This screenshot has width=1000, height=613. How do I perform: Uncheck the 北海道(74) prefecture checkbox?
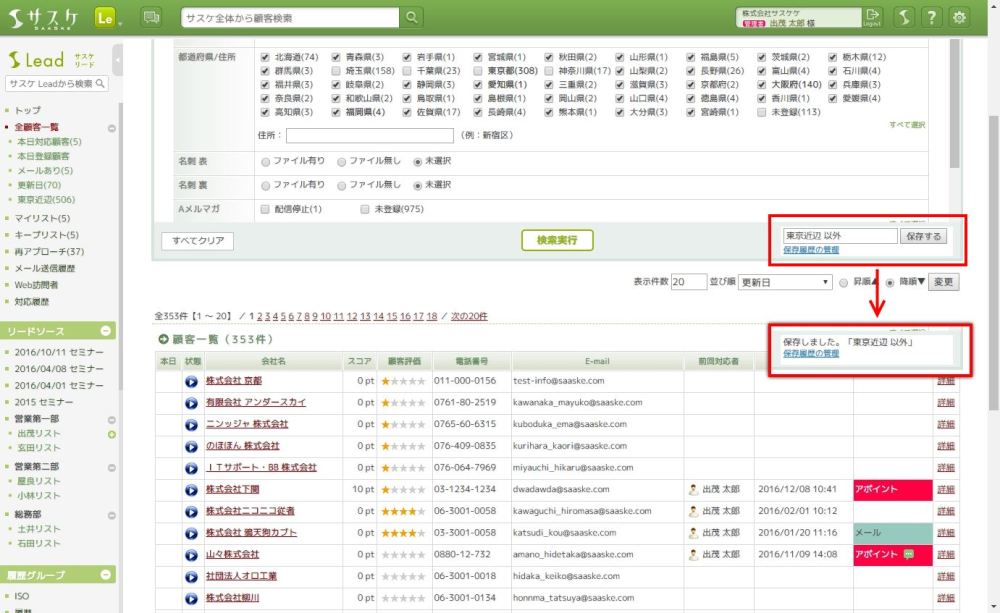coord(265,58)
